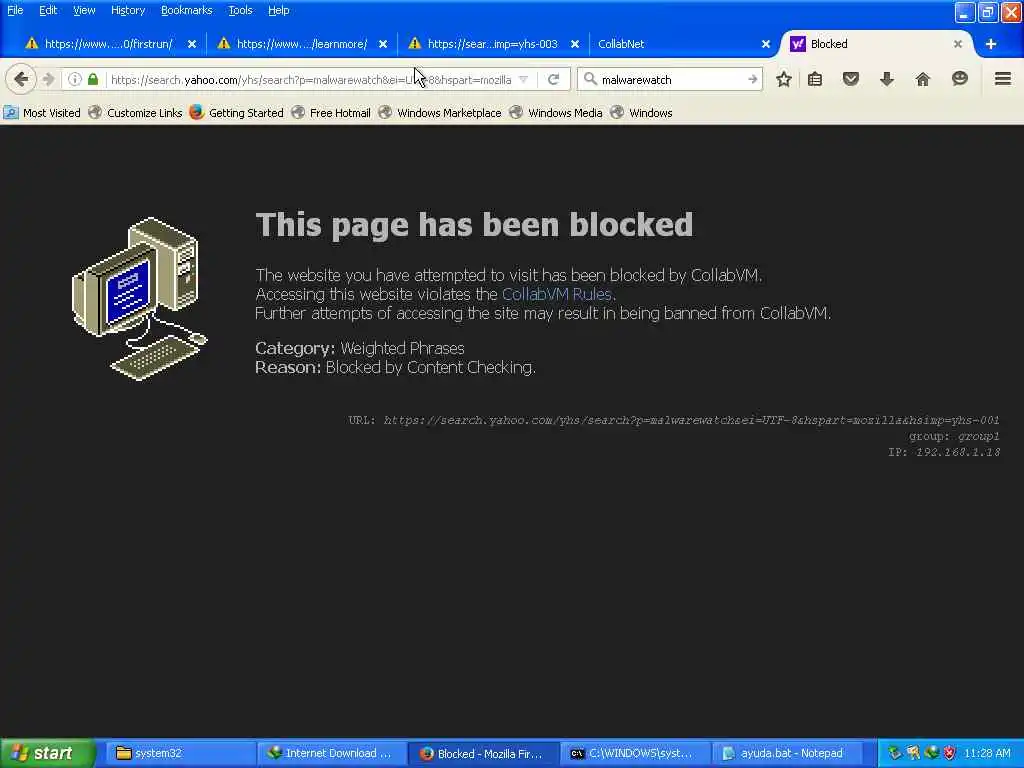Switch to system32 folder taskbar item
The height and width of the screenshot is (768, 1024).
point(181,753)
